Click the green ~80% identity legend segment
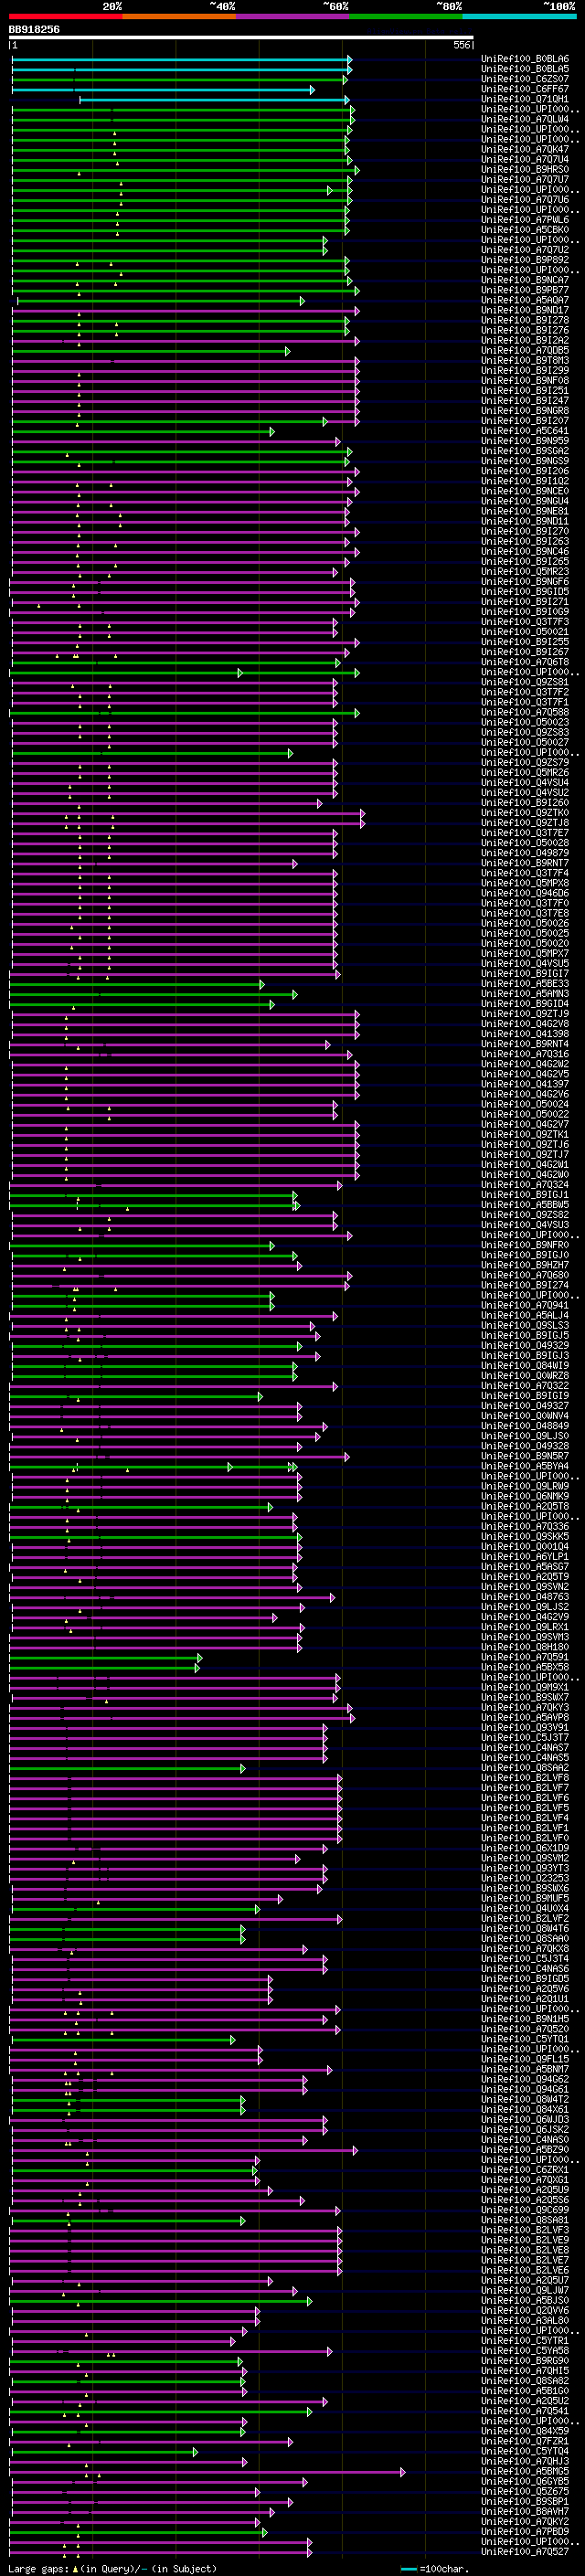The width and height of the screenshot is (585, 2576). (x=406, y=16)
